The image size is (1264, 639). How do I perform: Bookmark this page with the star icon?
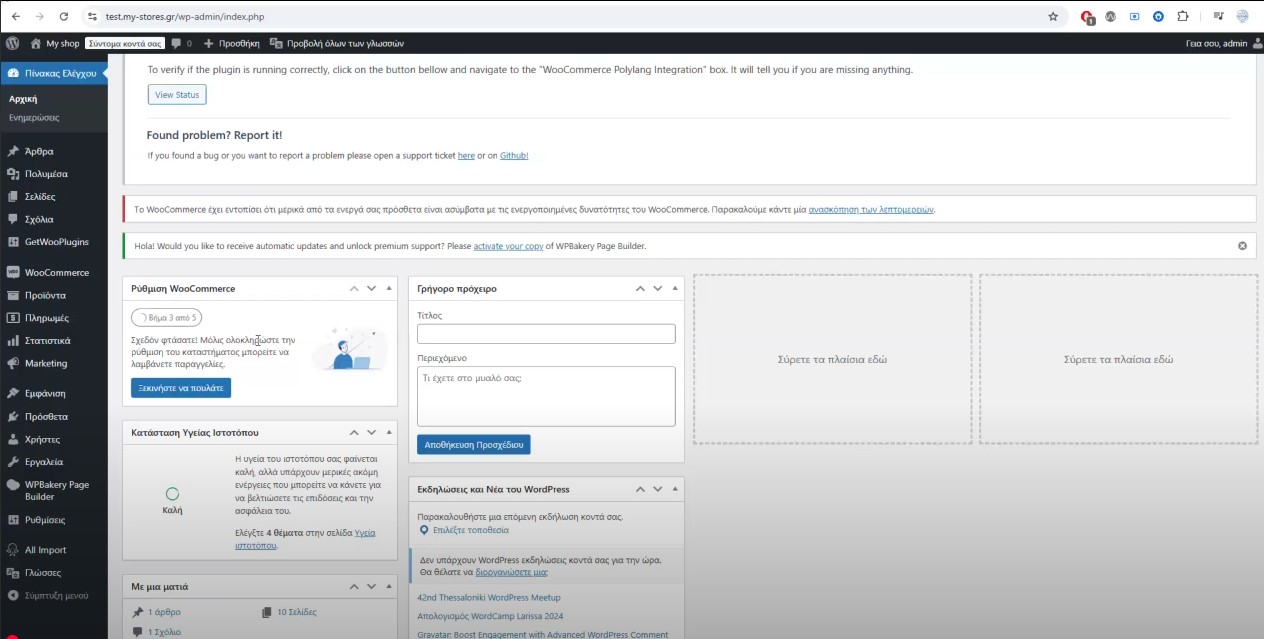click(1053, 16)
